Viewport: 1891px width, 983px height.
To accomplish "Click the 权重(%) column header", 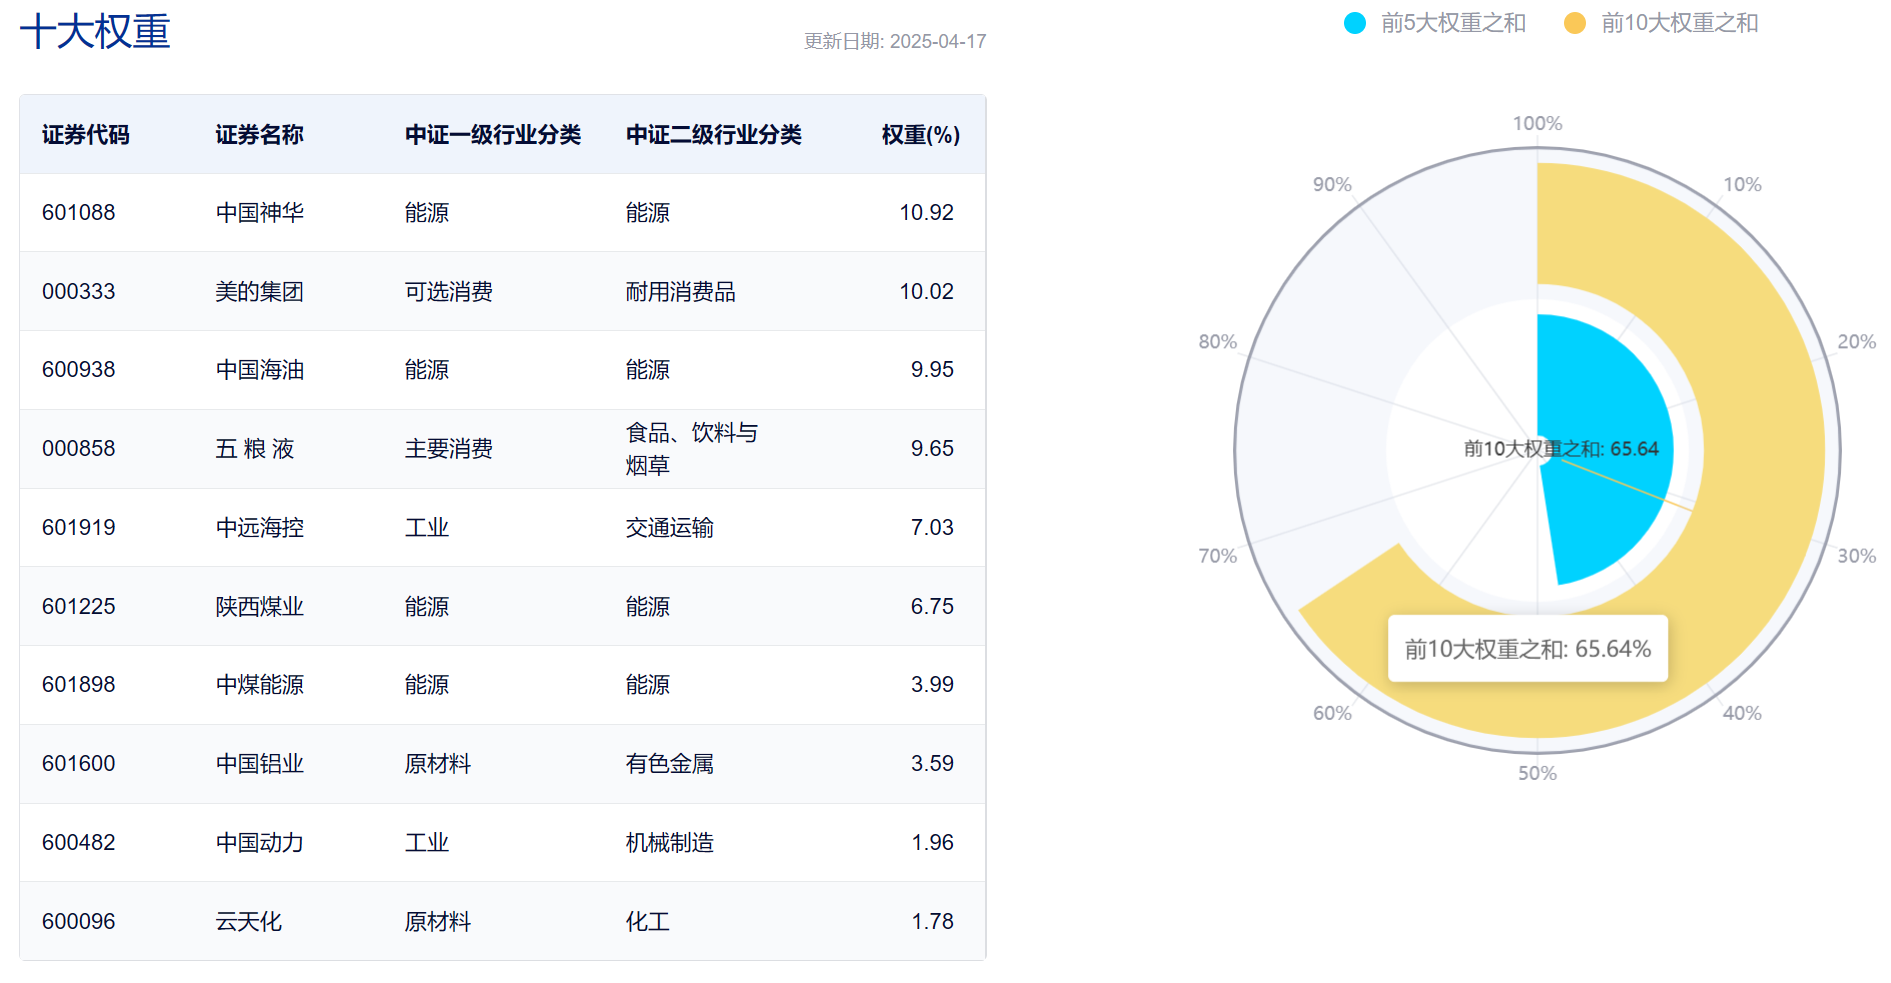I will click(x=921, y=135).
